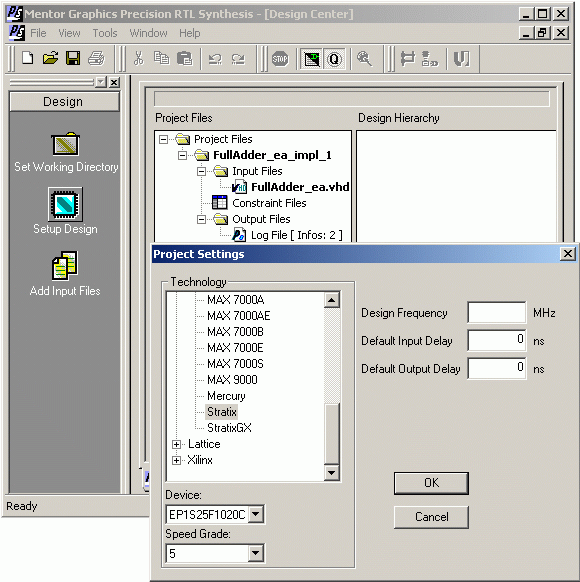Select MAX 9000 technology
This screenshot has width=580, height=582.
tap(232, 380)
